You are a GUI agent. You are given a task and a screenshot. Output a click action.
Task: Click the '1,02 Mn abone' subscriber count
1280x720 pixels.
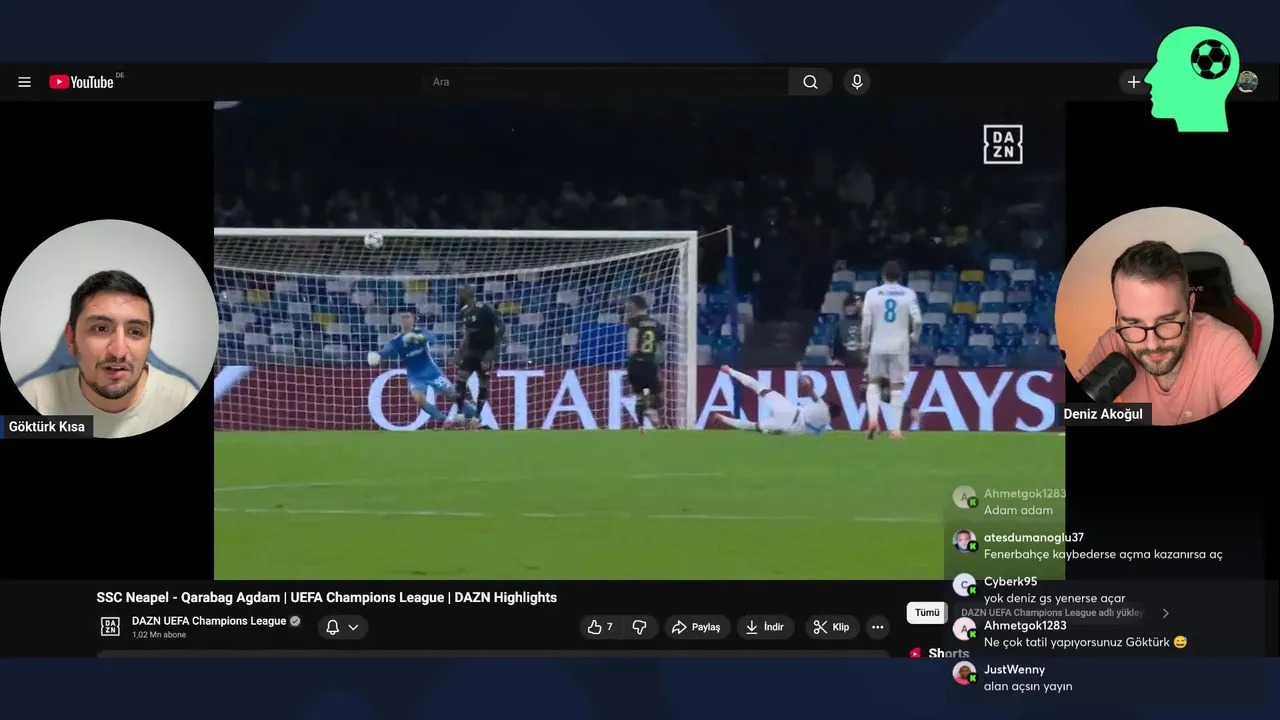point(159,635)
